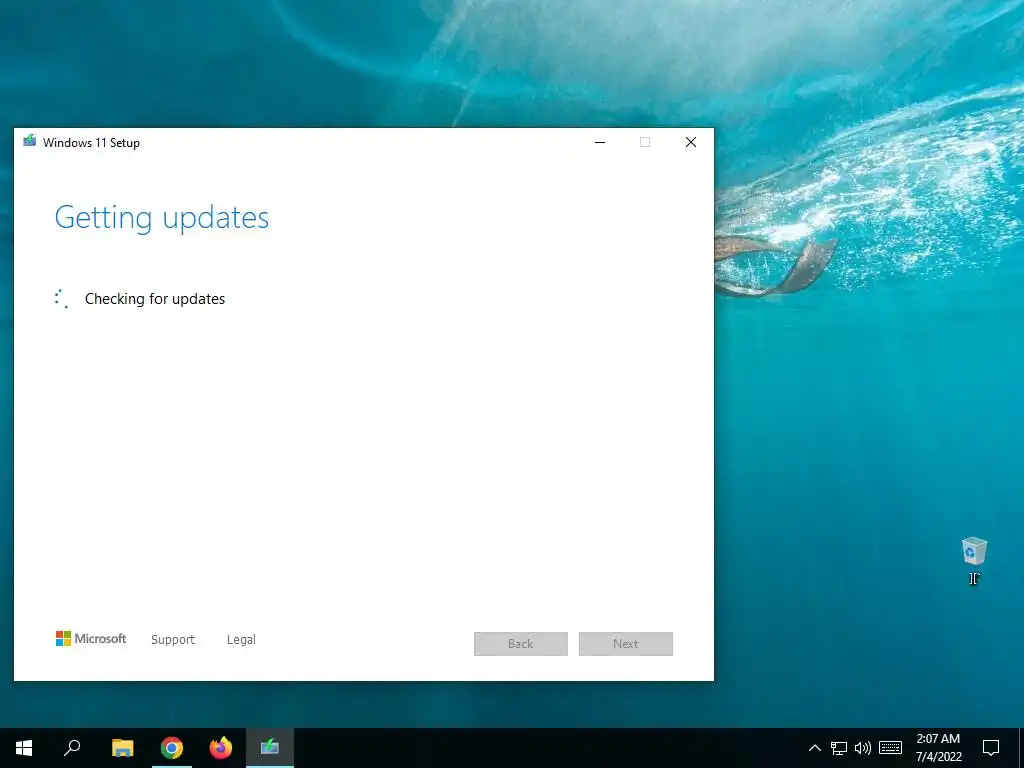Select the "Checking for updates" status text
This screenshot has height=768, width=1024.
click(155, 299)
